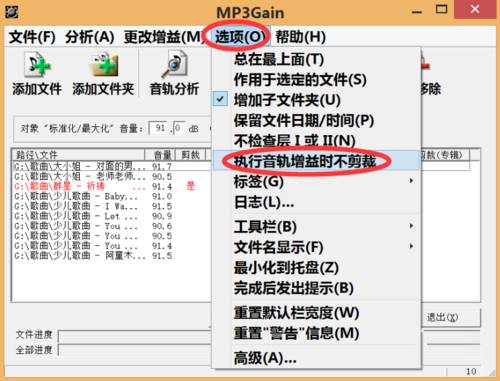The height and width of the screenshot is (381, 500).
Task: Enable 执行音轨增益时不剪裁 option
Action: coord(316,161)
